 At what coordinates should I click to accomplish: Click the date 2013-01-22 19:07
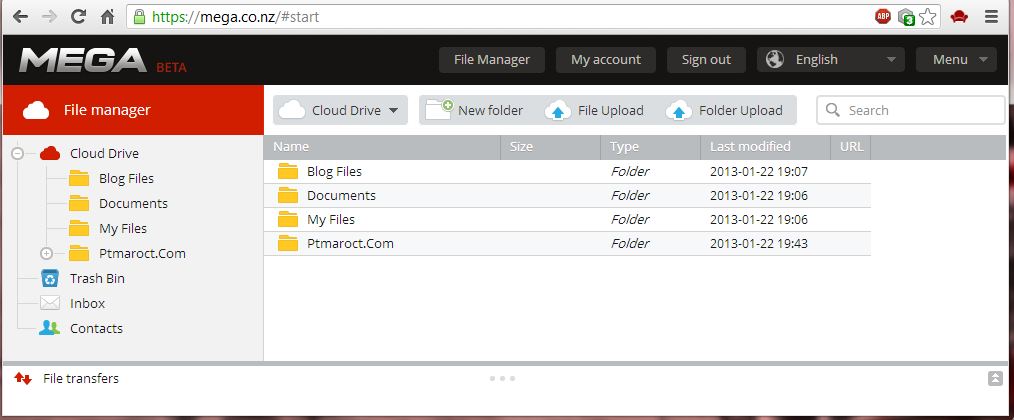759,171
